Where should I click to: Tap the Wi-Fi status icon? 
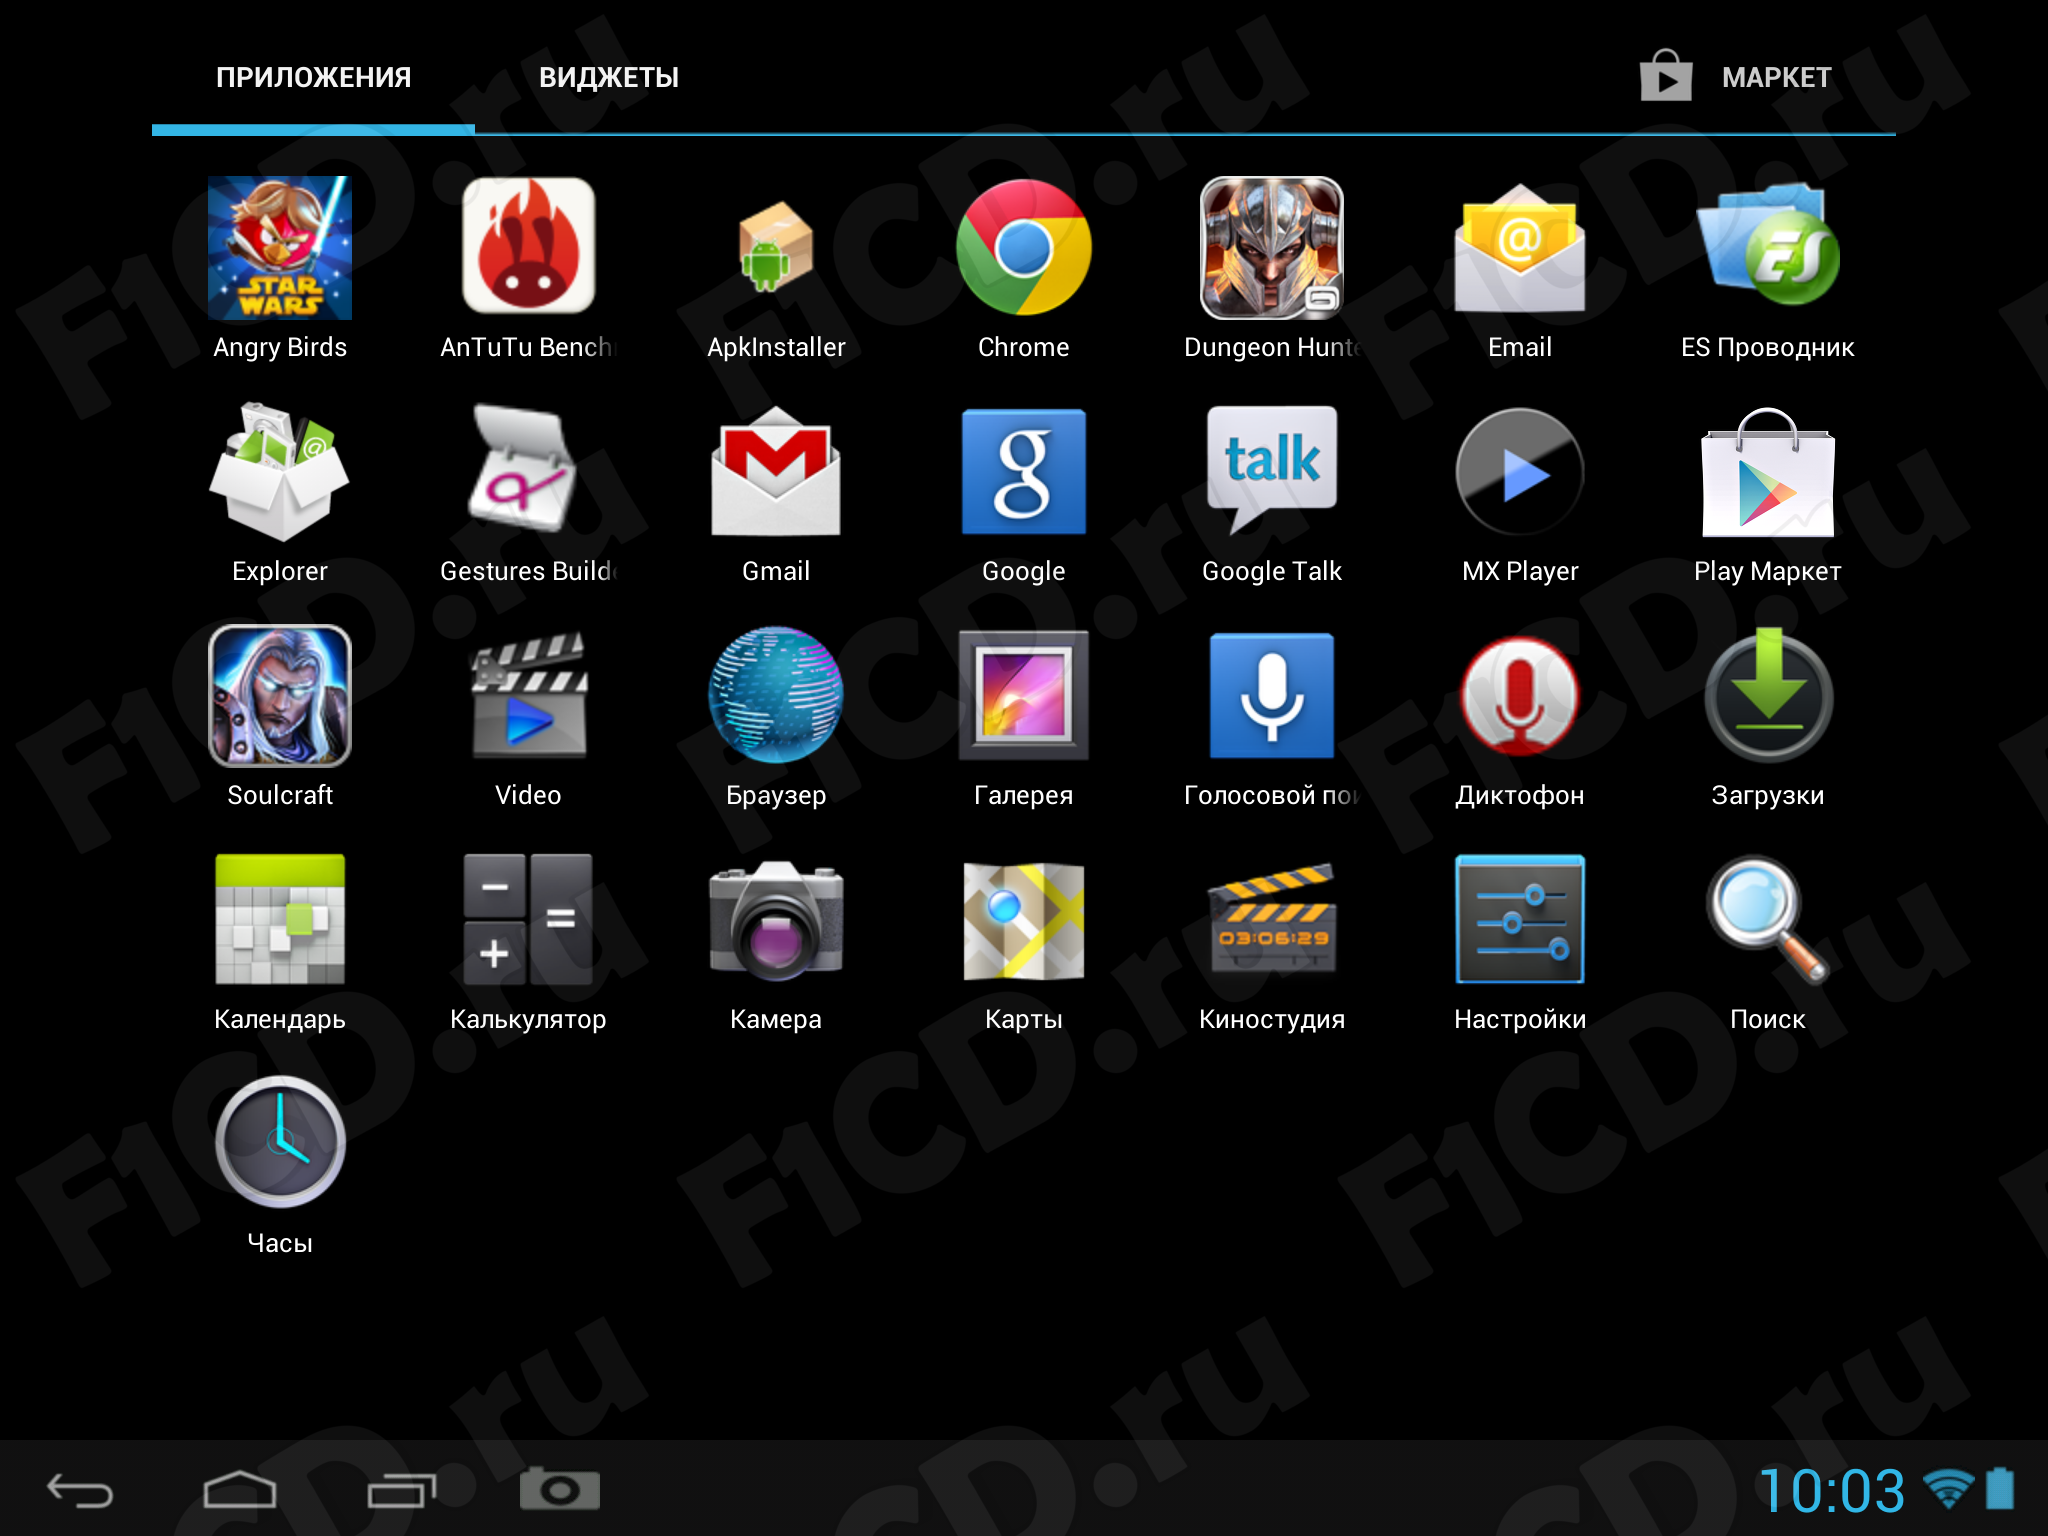(1948, 1490)
